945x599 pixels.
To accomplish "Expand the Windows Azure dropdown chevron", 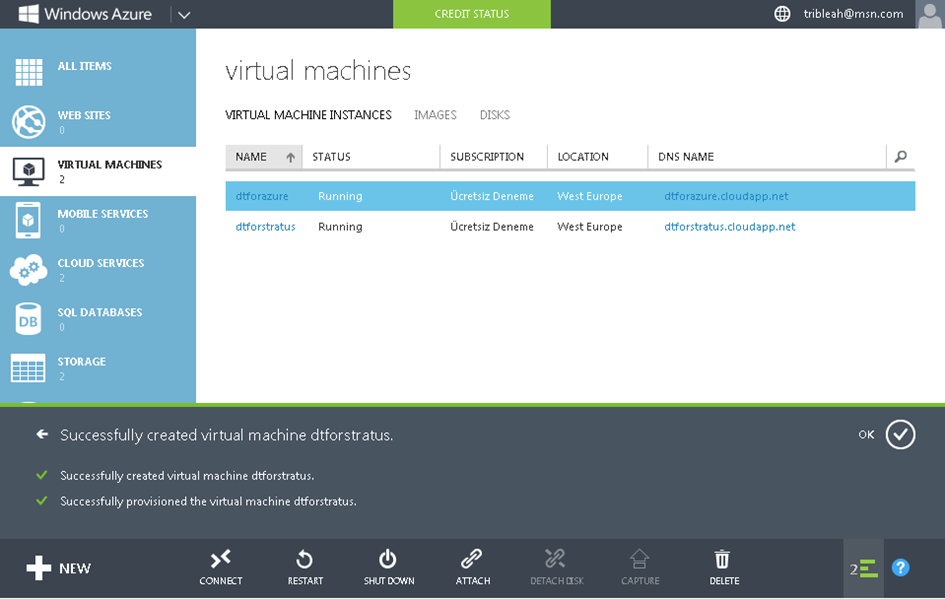I will point(184,14).
